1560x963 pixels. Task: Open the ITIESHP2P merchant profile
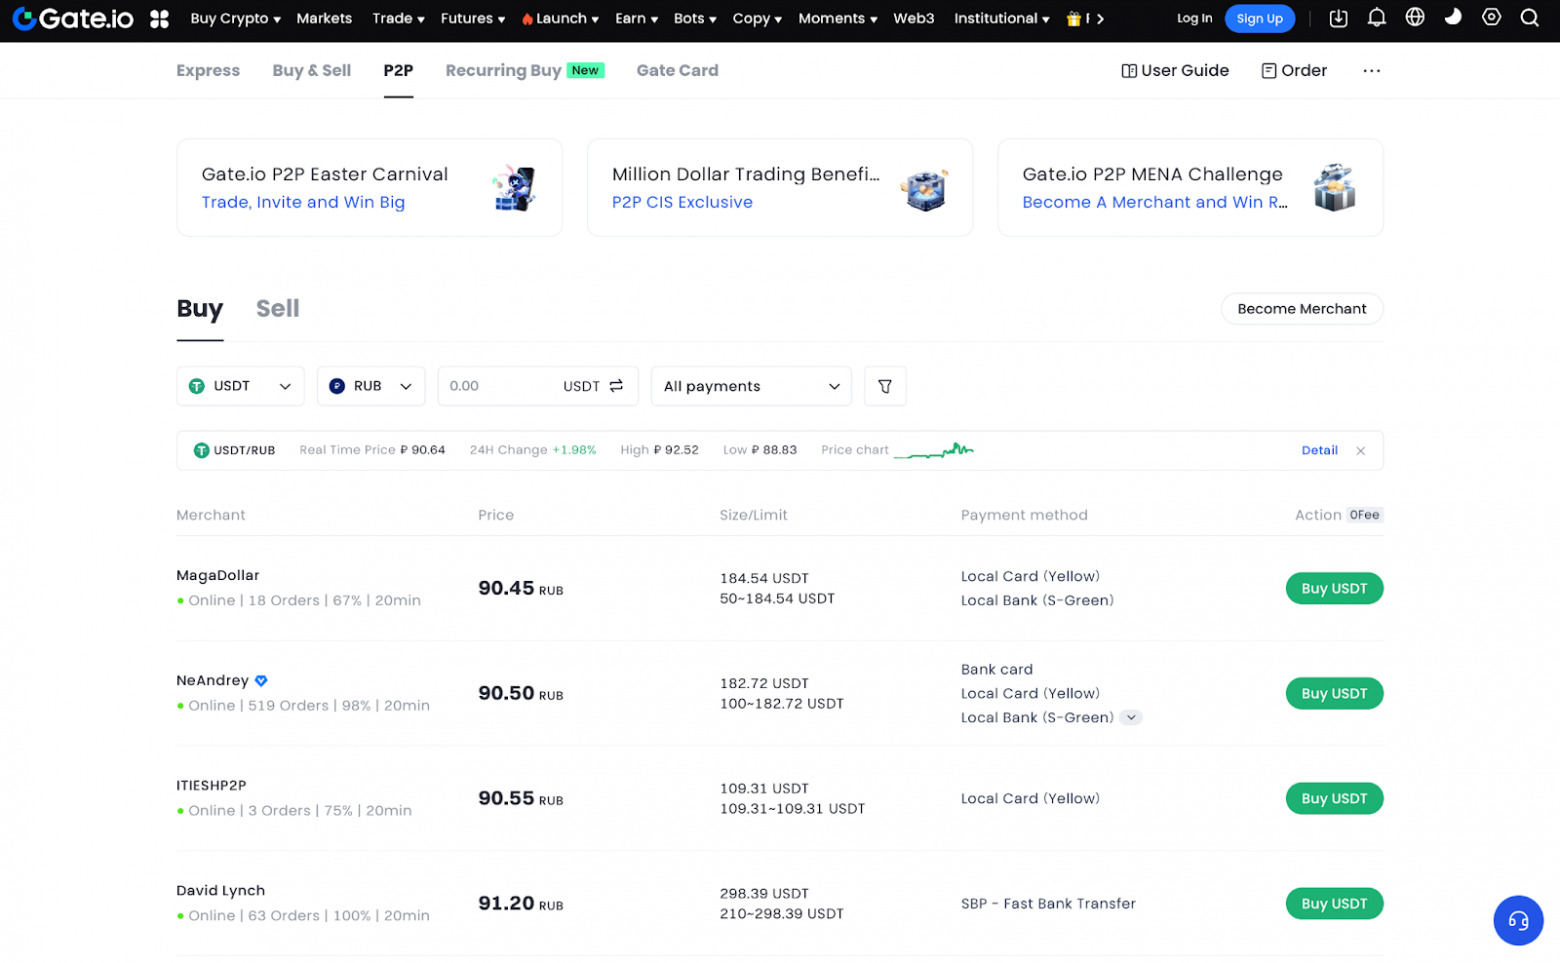211,786
